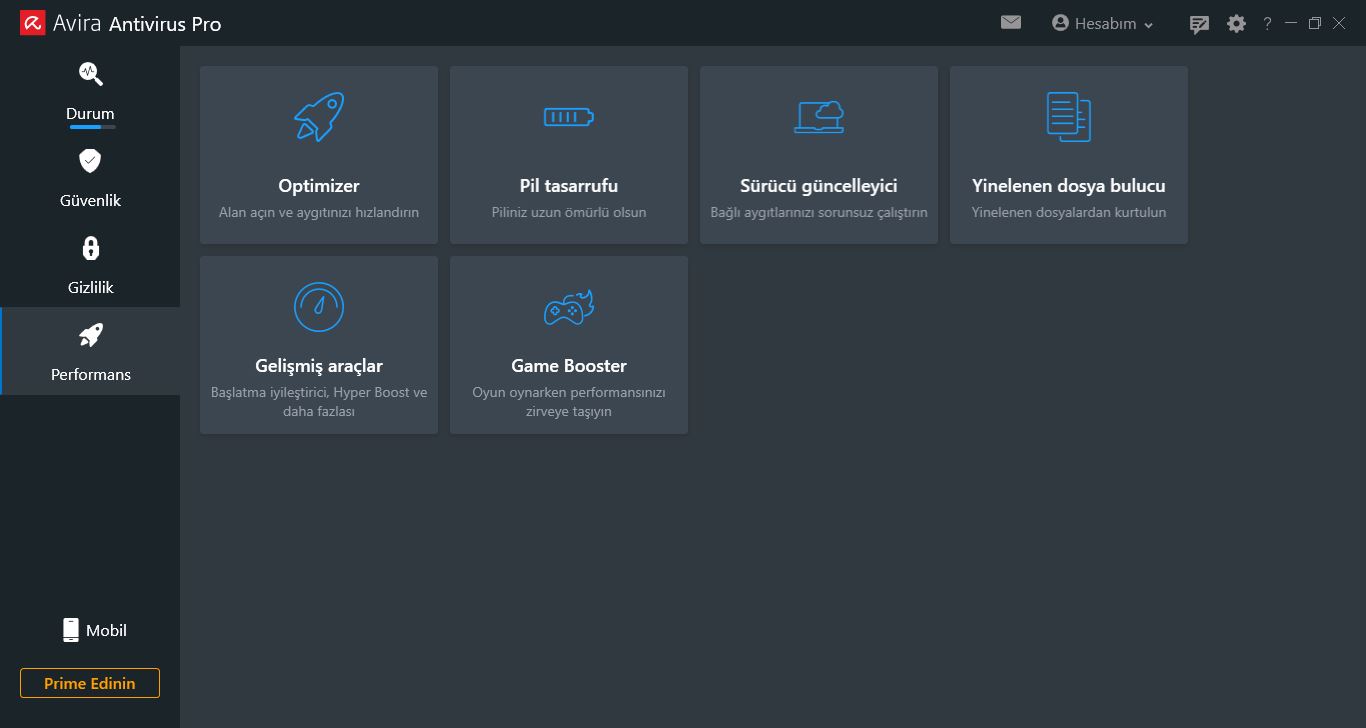
Task: Expand the Hesabım account dropdown
Action: (x=1103, y=23)
